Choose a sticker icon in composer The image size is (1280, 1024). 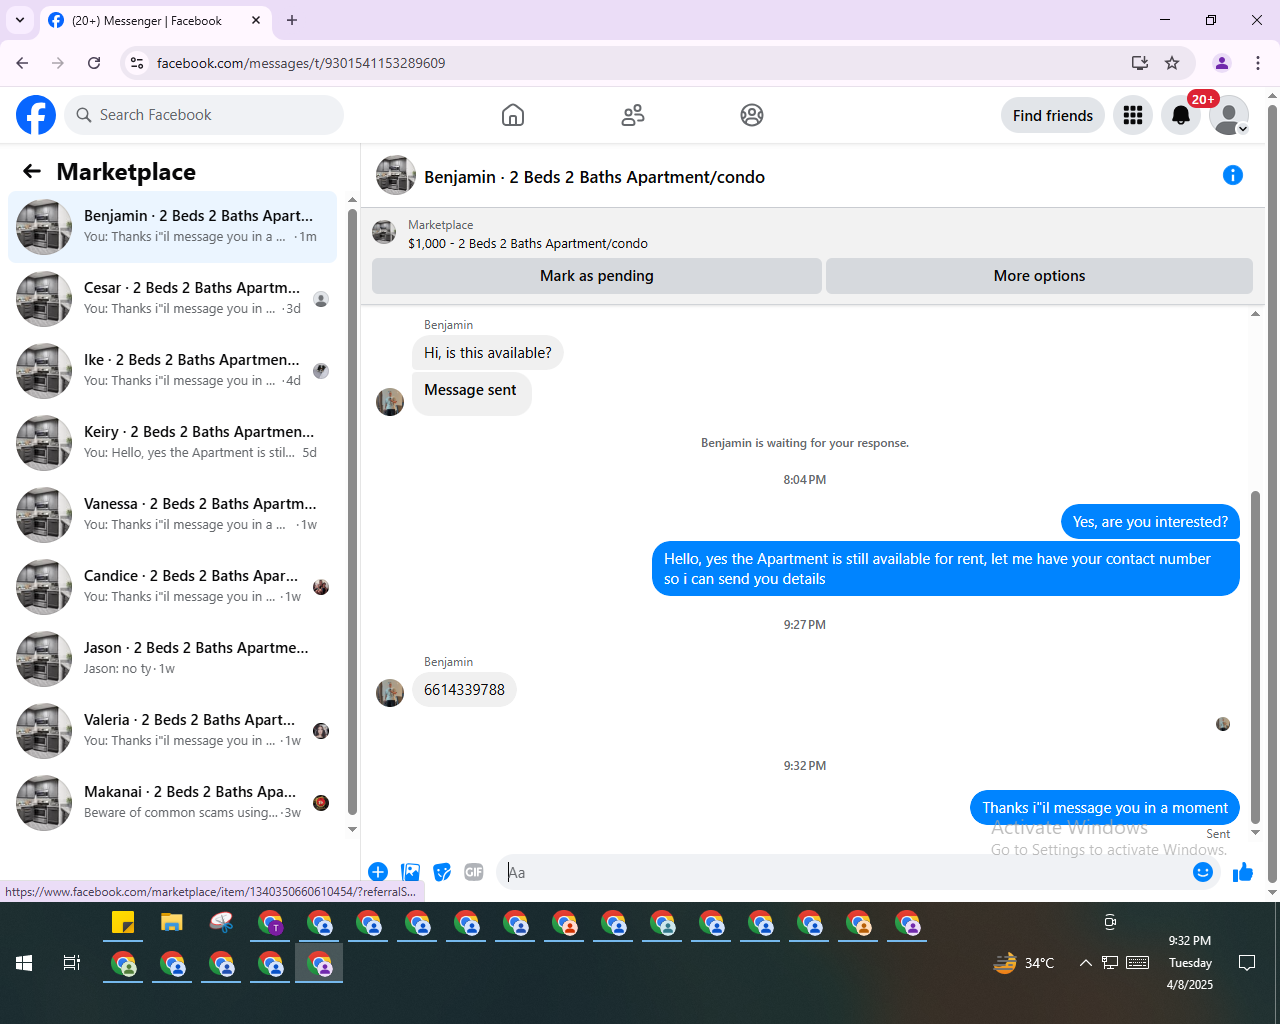point(442,872)
